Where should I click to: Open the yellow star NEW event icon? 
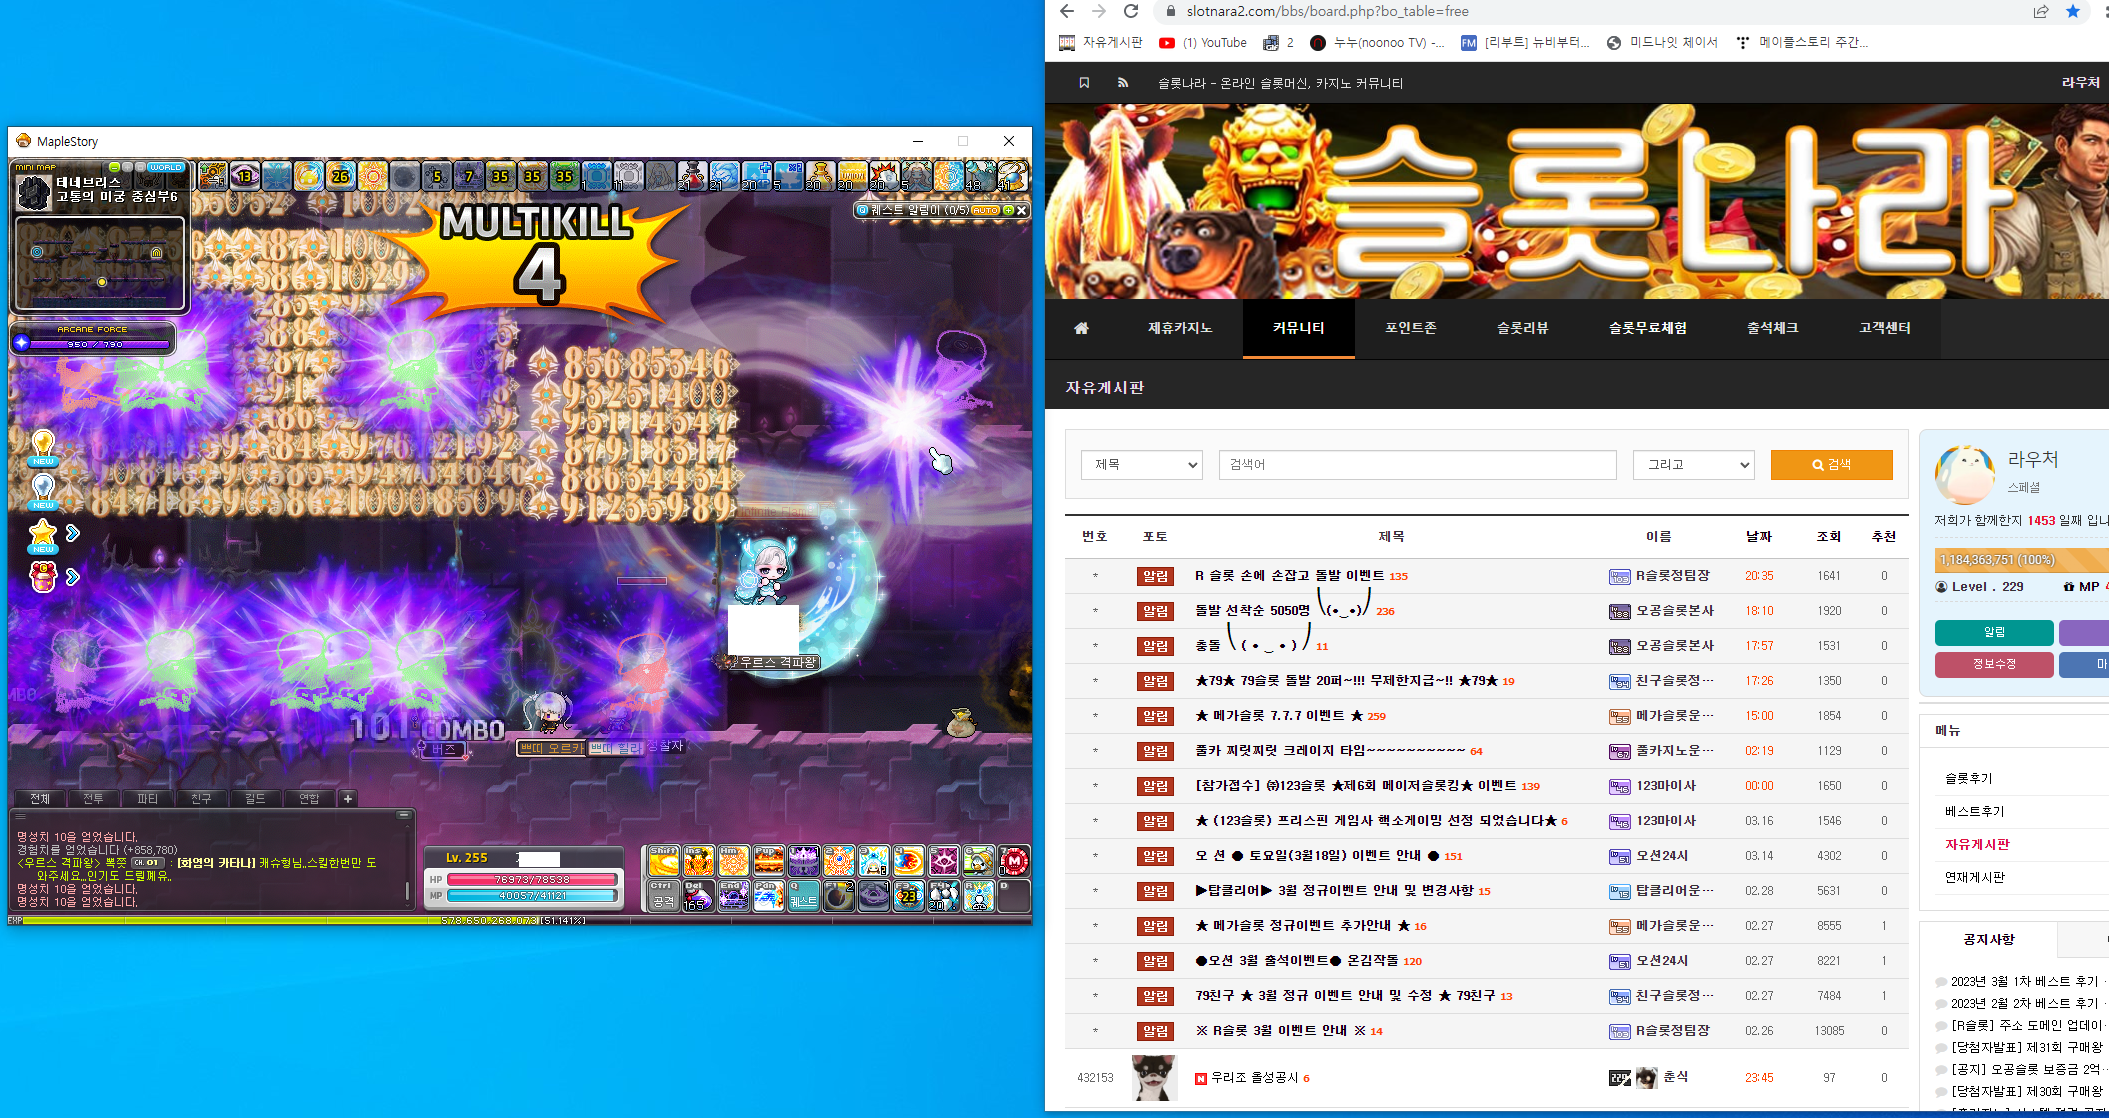(x=43, y=534)
